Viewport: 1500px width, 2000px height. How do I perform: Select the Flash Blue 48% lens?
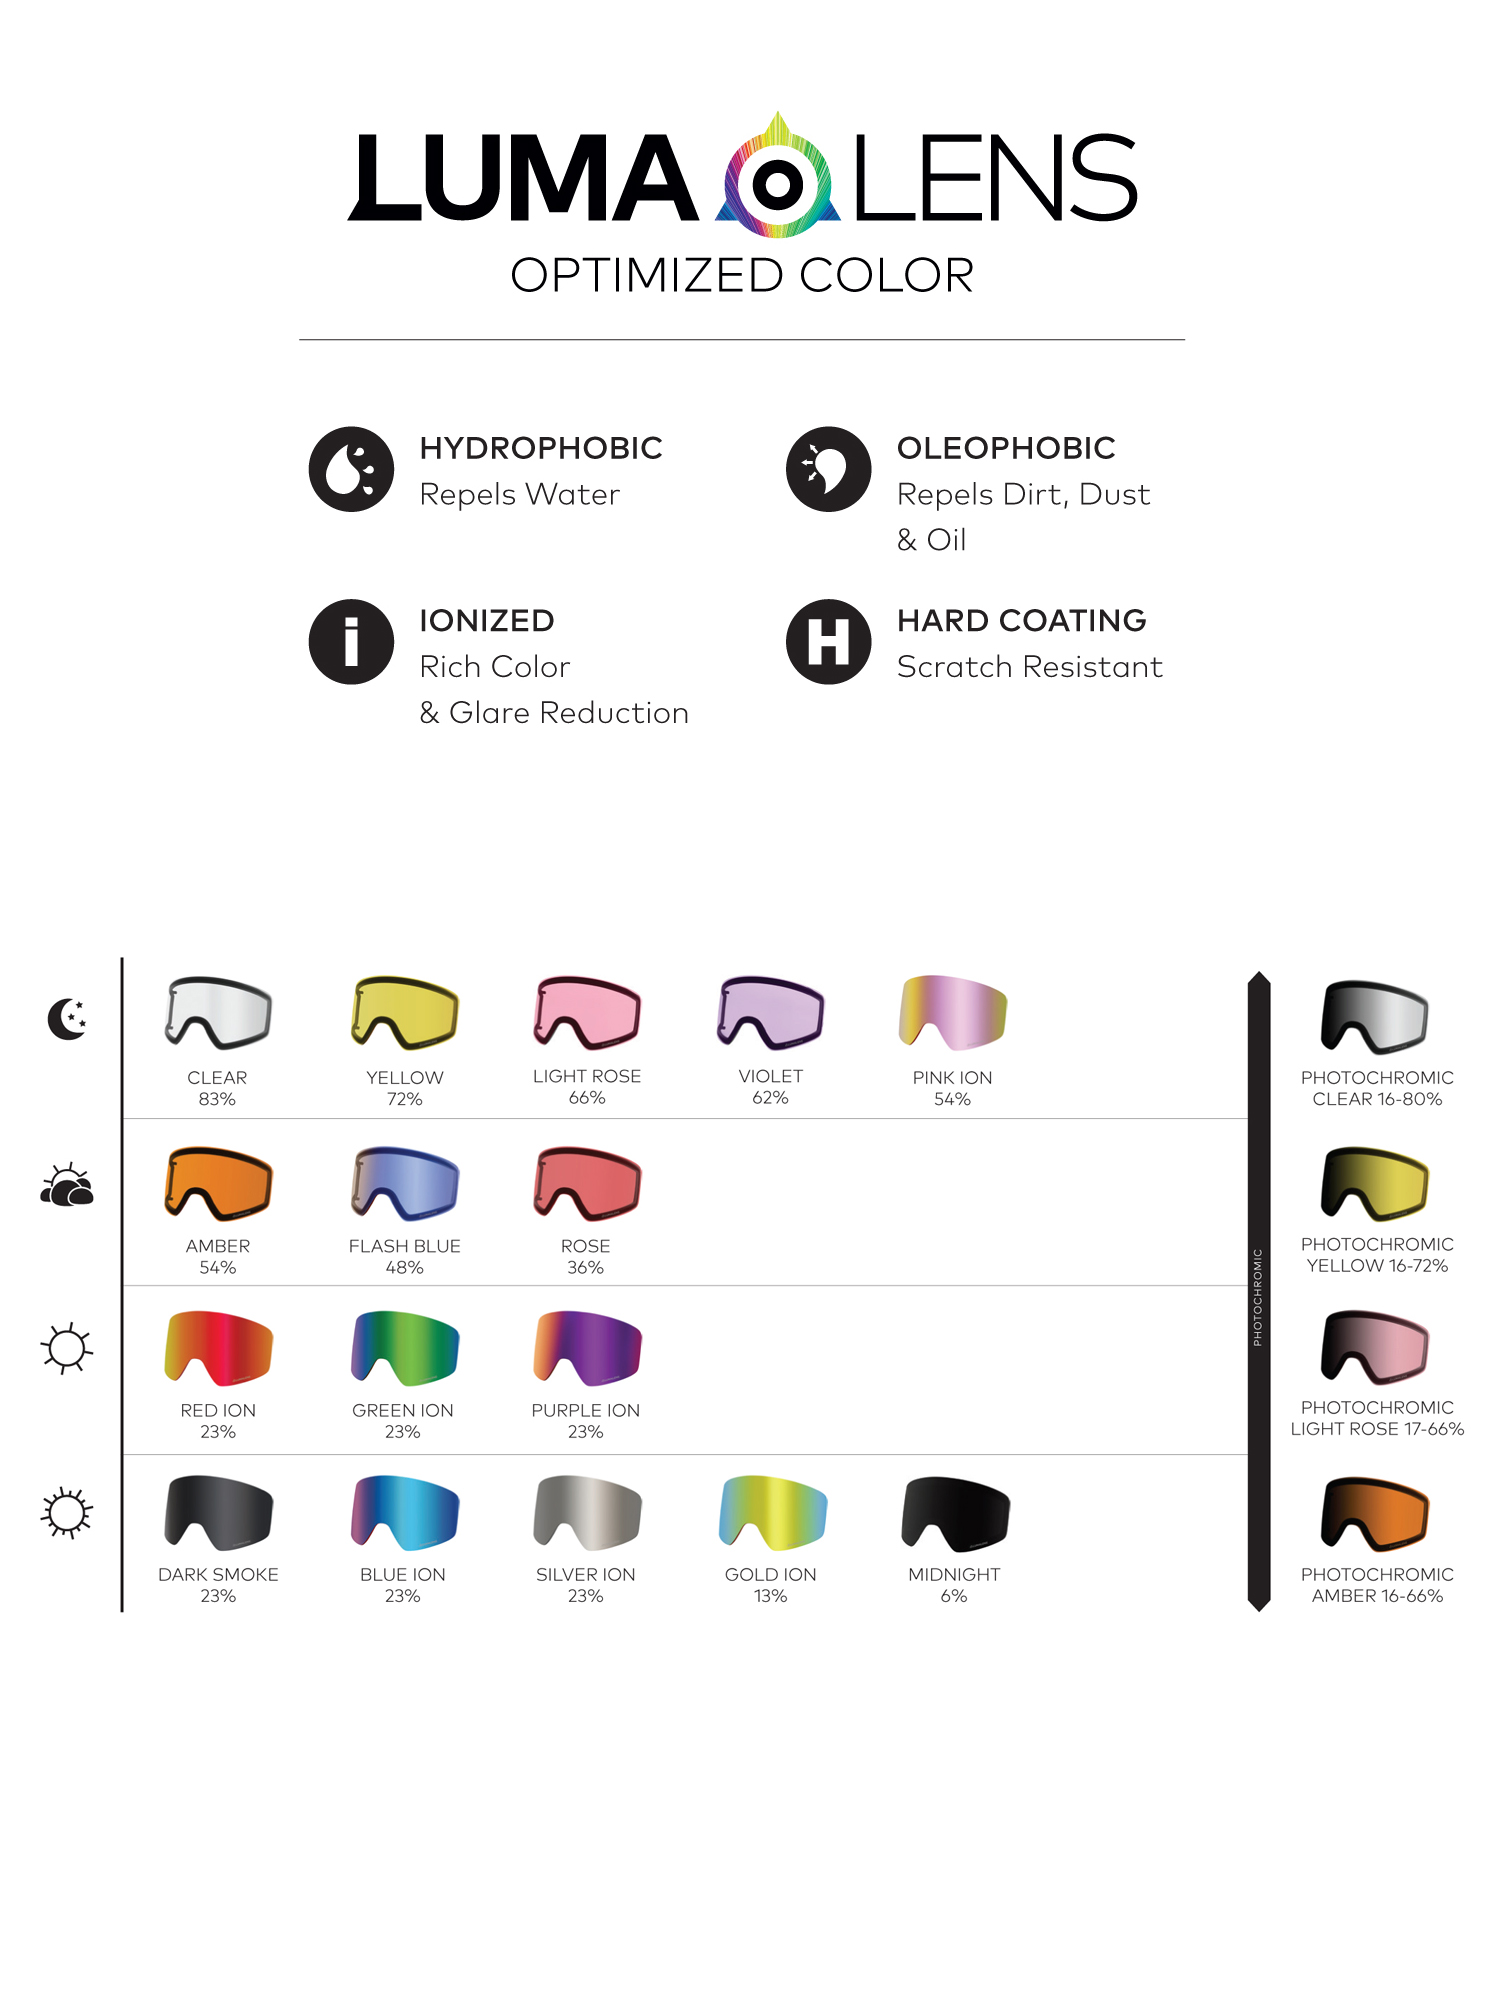pos(405,1184)
